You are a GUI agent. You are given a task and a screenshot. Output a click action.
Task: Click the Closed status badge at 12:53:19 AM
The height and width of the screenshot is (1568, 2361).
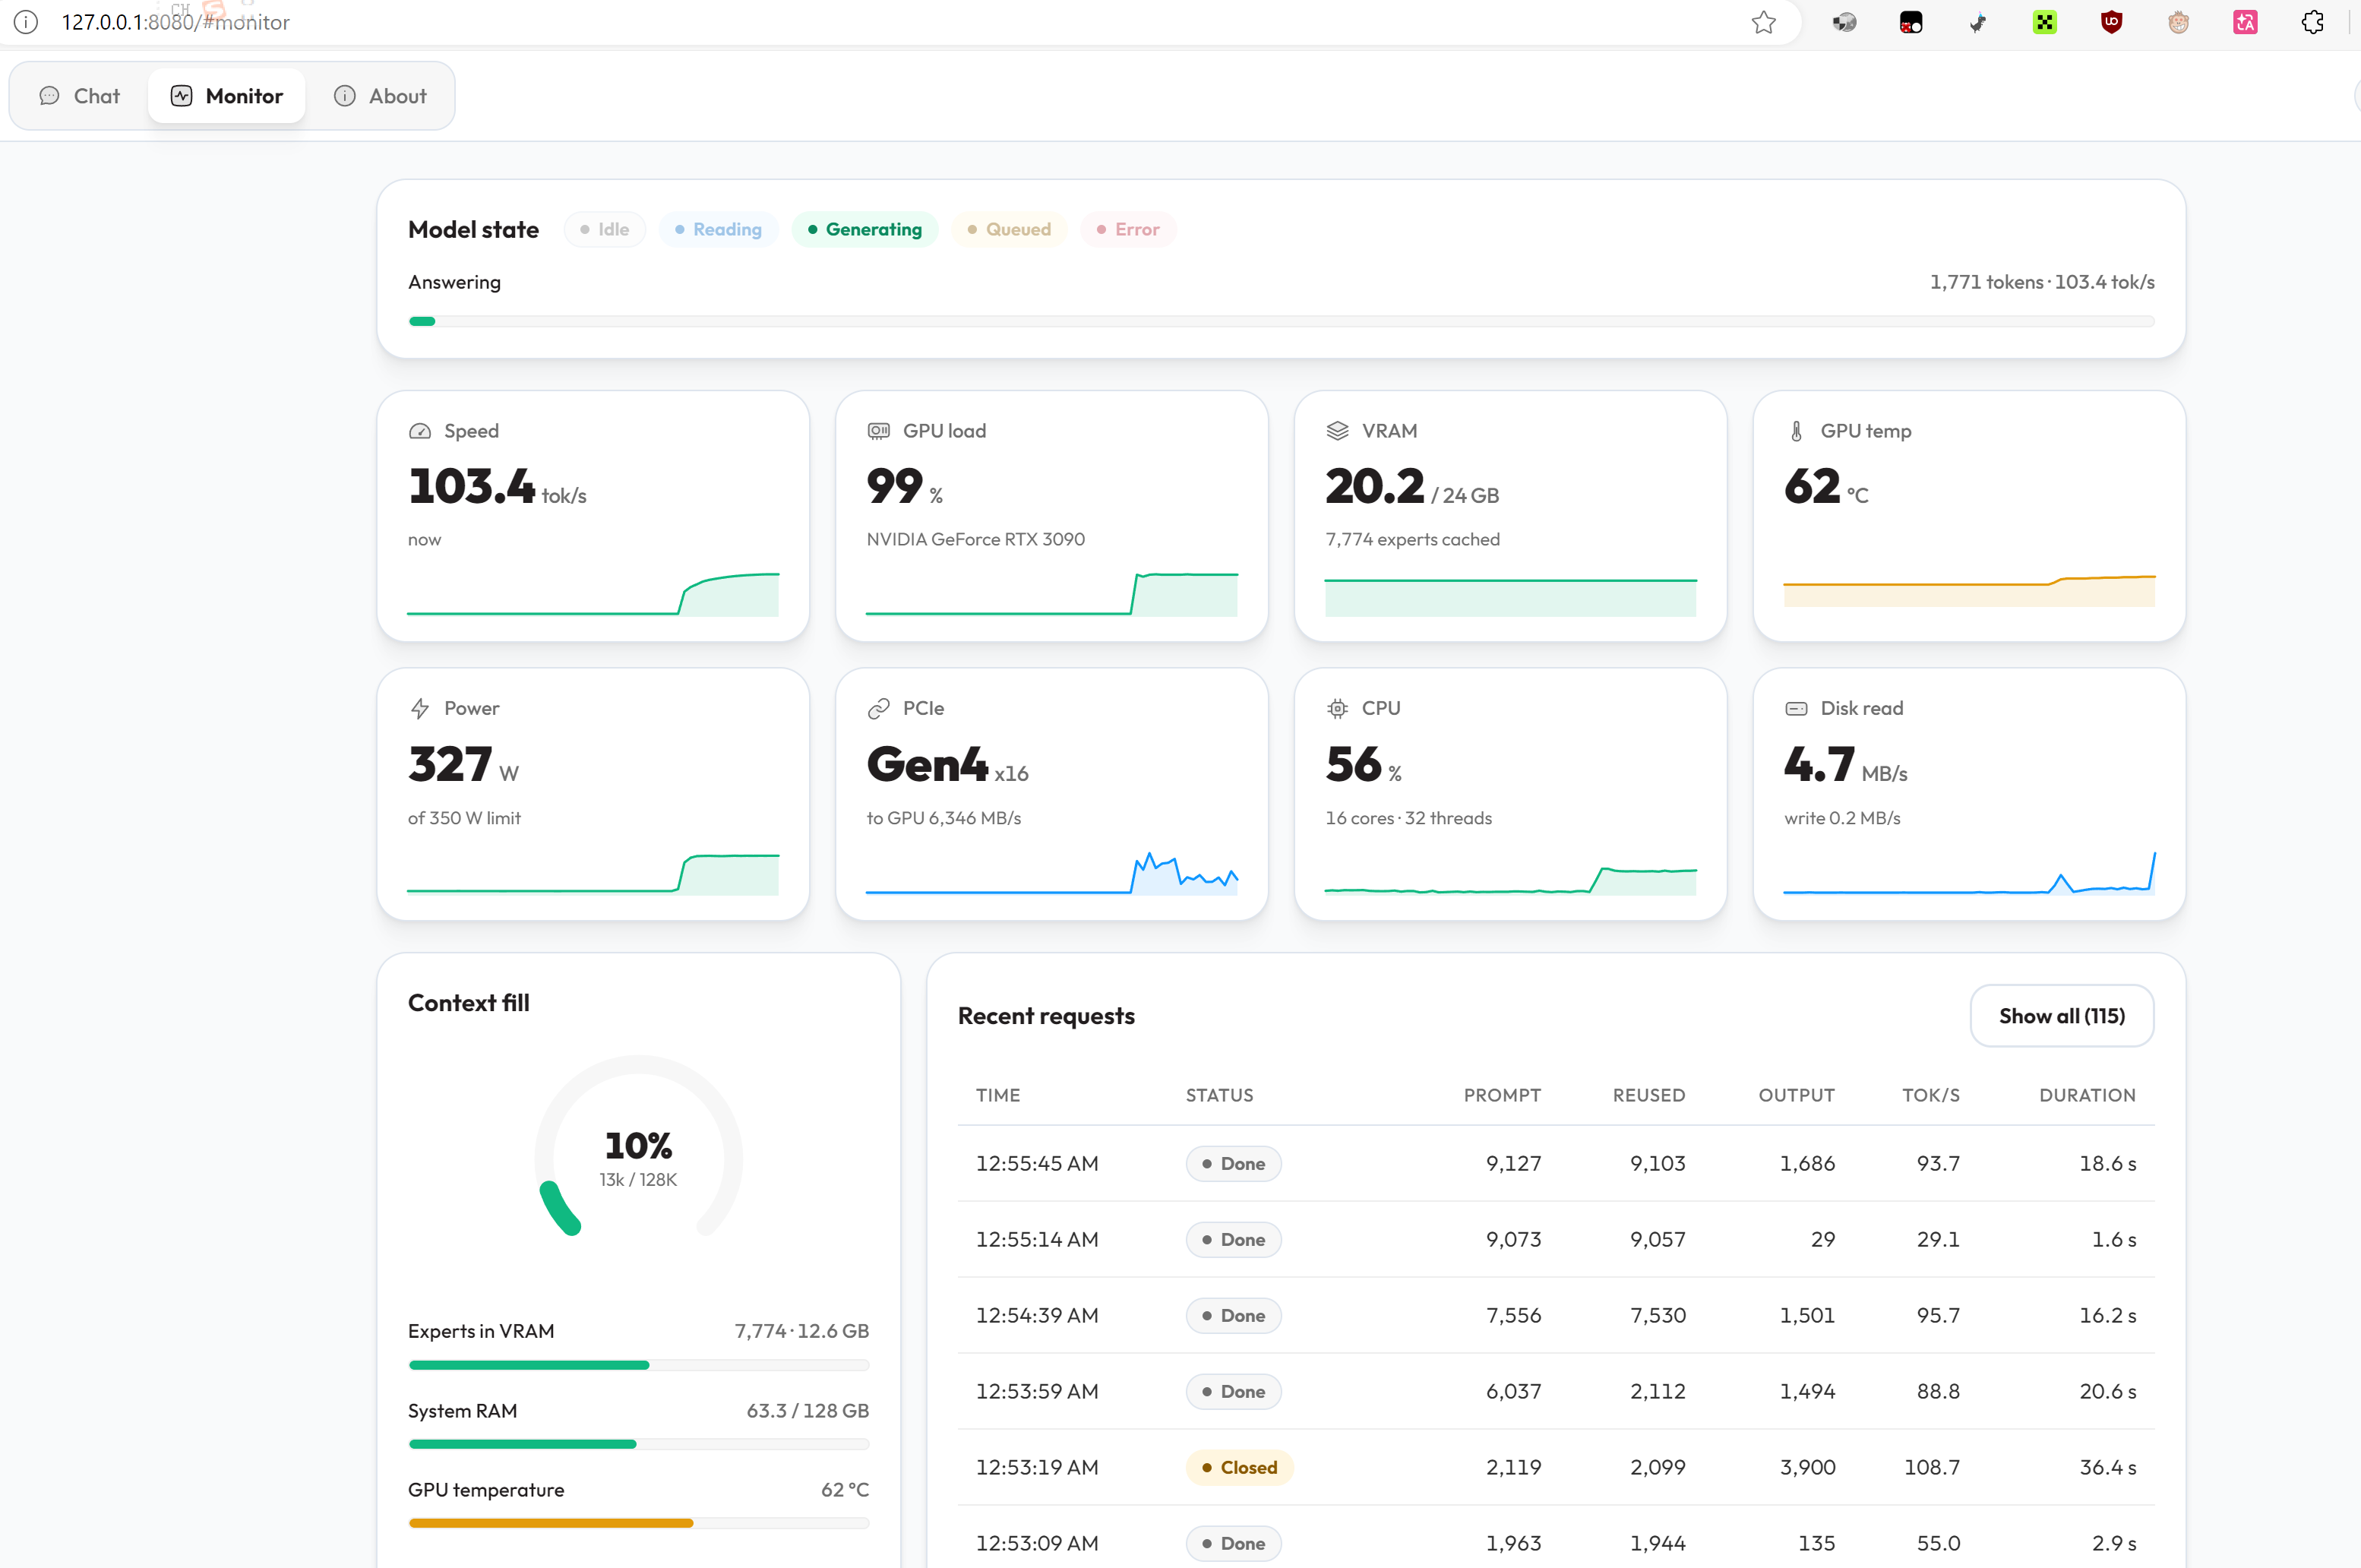tap(1239, 1467)
